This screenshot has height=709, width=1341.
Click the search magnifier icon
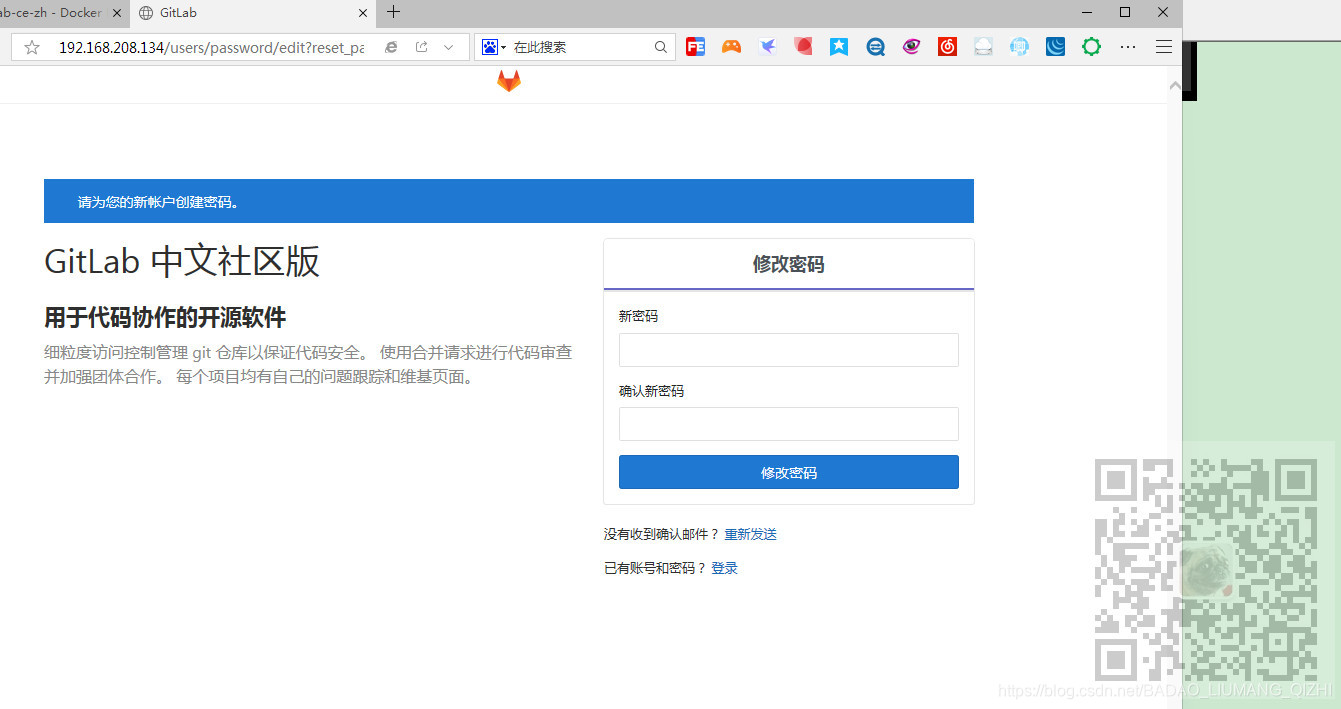[661, 47]
